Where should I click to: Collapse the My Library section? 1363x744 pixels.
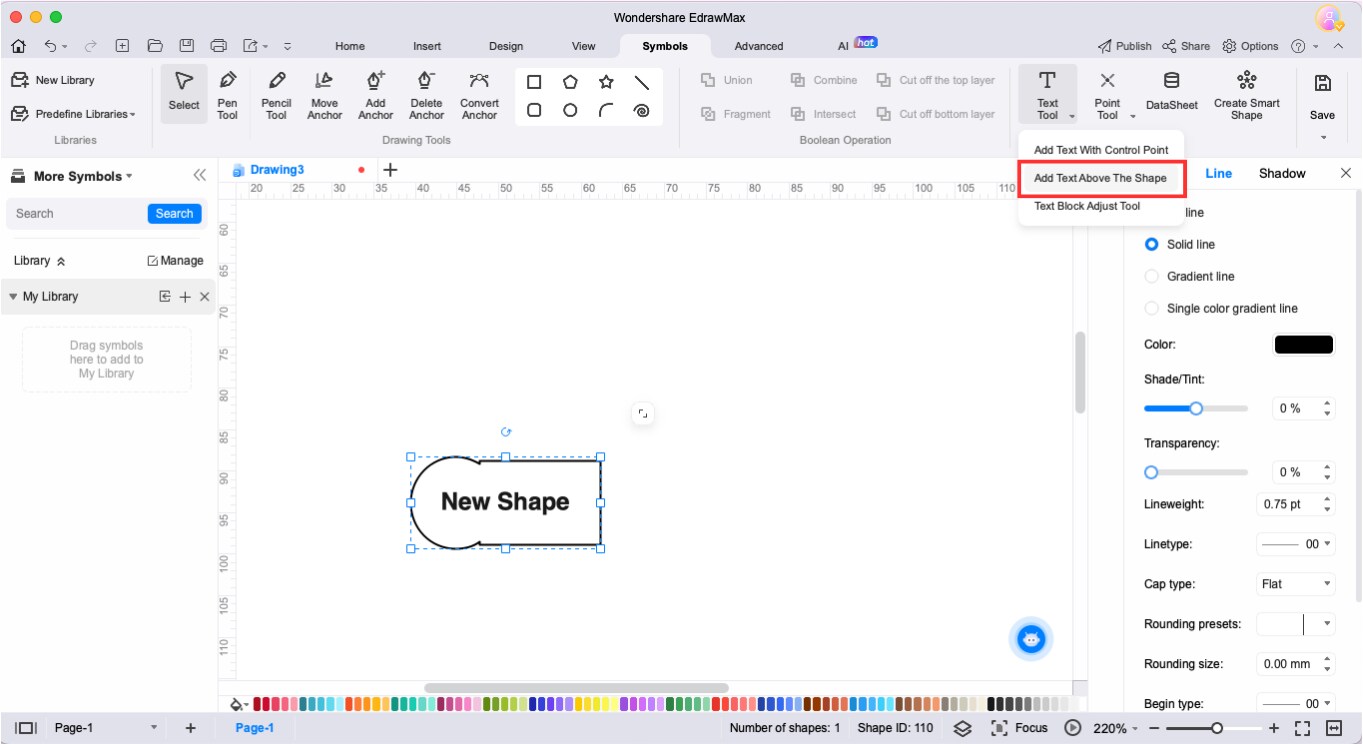point(13,296)
